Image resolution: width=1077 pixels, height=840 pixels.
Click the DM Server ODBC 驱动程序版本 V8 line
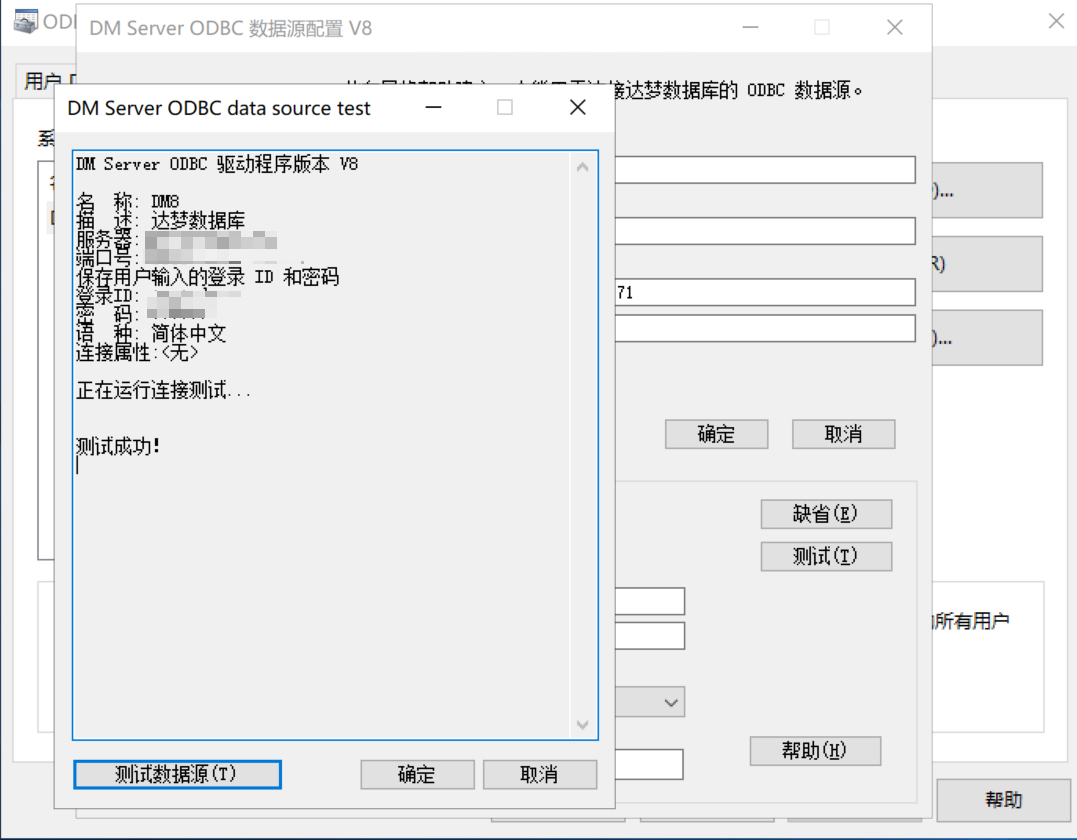217,164
